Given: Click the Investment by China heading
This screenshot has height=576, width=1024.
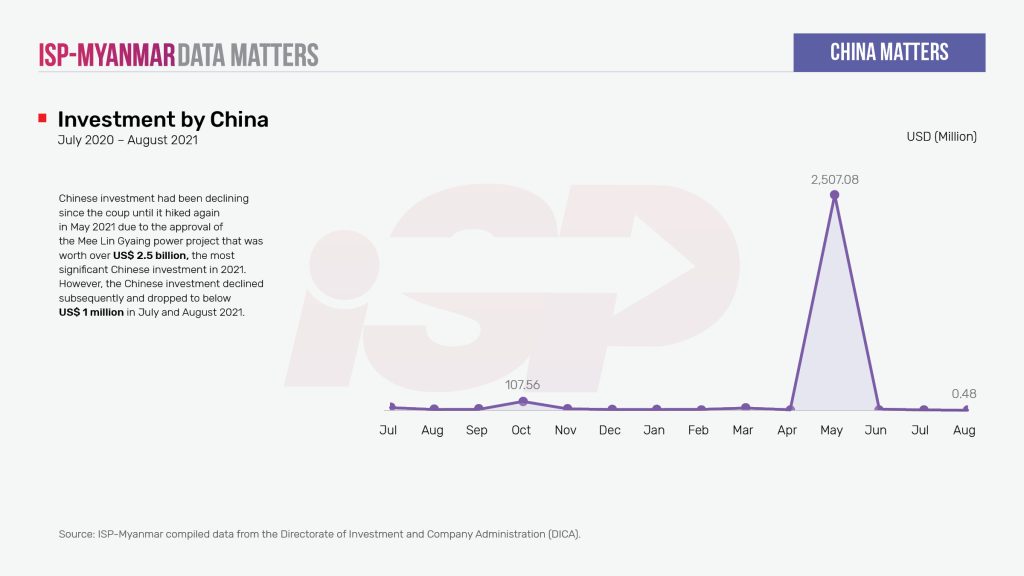Looking at the screenshot, I should point(163,120).
